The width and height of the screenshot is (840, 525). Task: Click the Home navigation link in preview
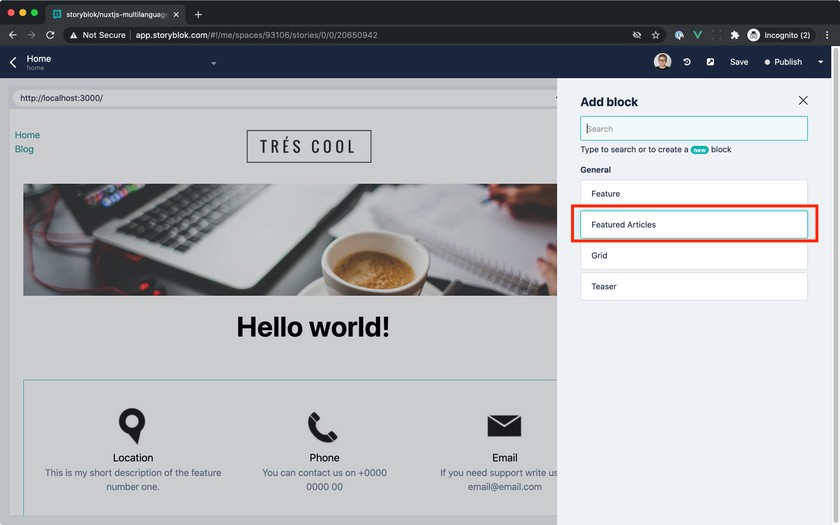pyautogui.click(x=27, y=135)
